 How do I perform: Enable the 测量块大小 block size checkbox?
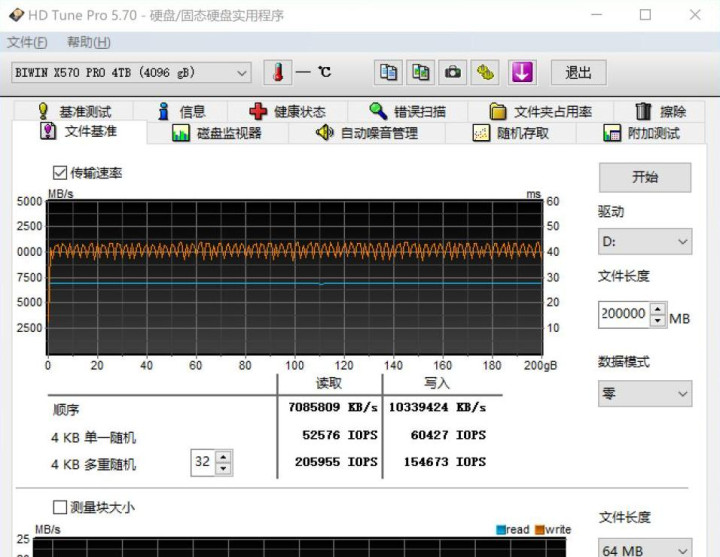(x=60, y=507)
